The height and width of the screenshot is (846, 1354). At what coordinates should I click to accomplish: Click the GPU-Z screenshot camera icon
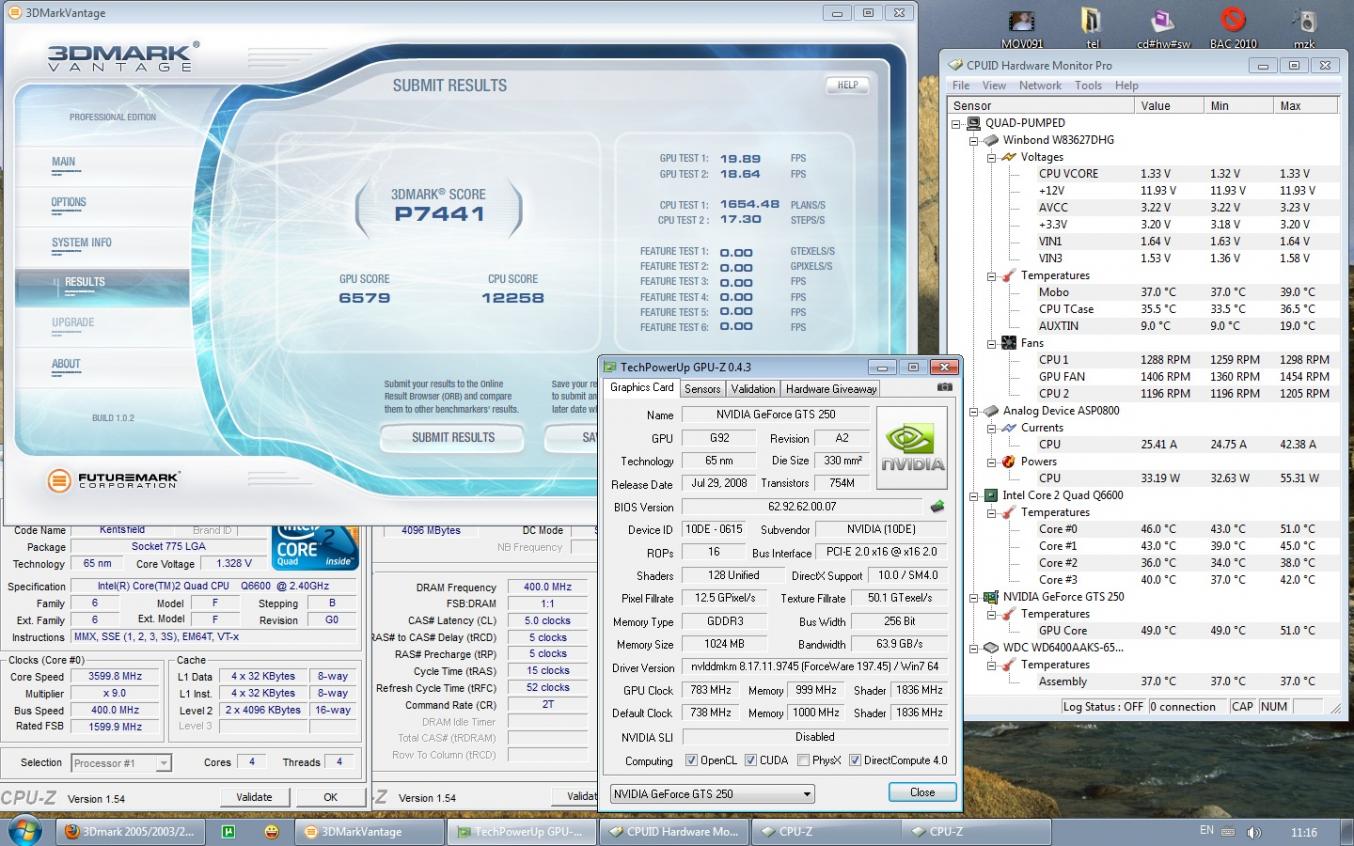click(944, 388)
